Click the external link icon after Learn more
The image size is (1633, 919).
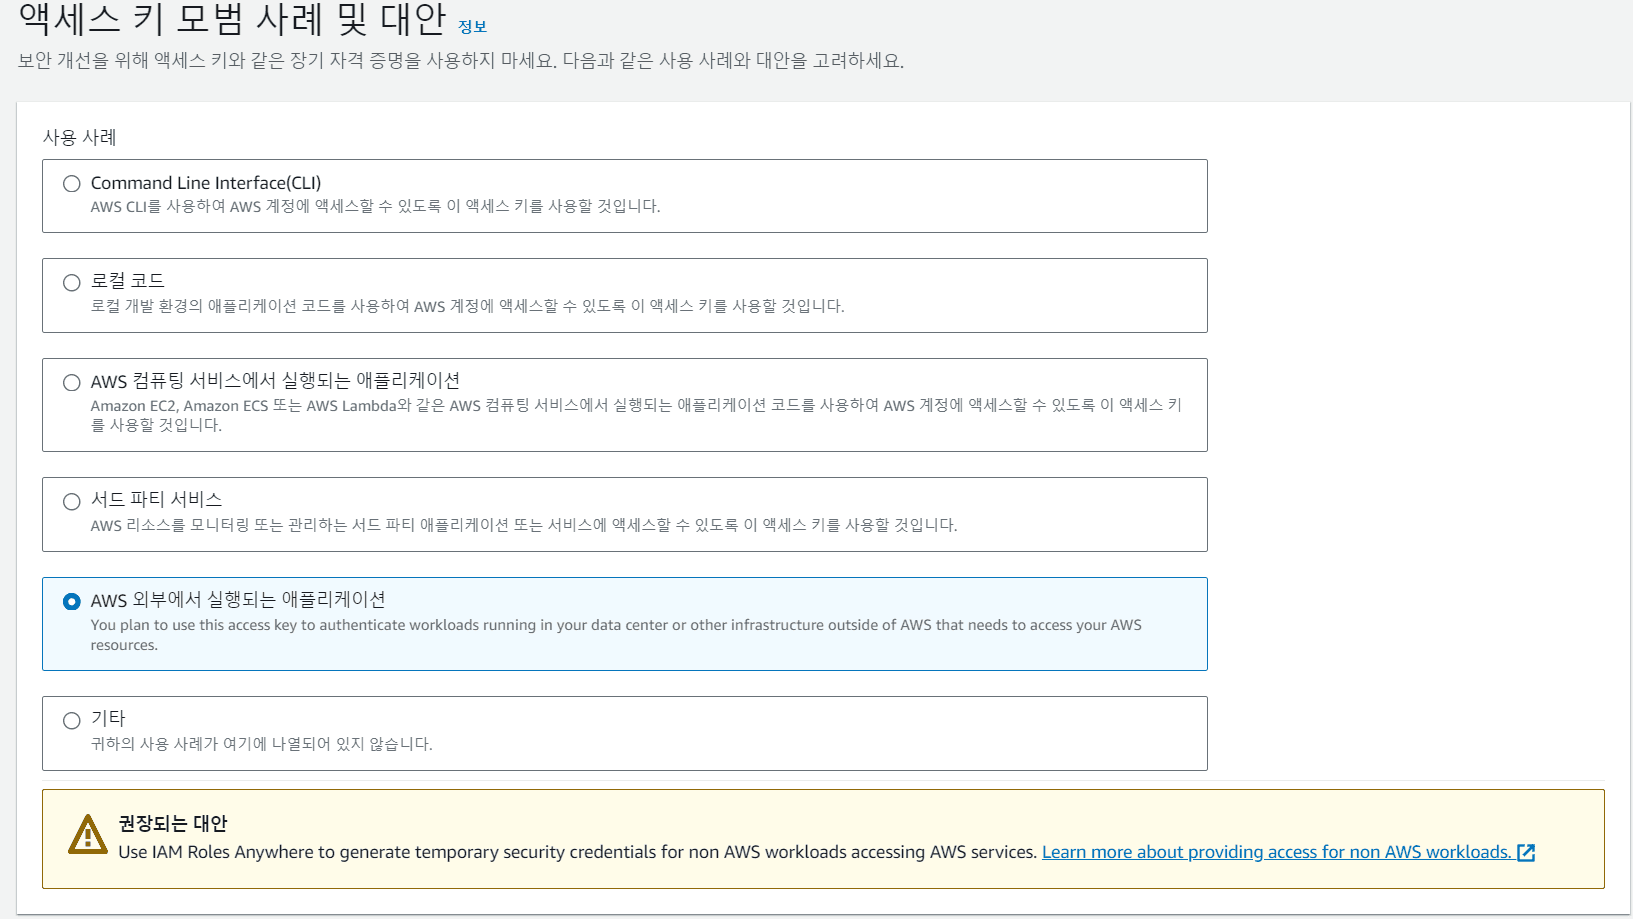[1526, 853]
